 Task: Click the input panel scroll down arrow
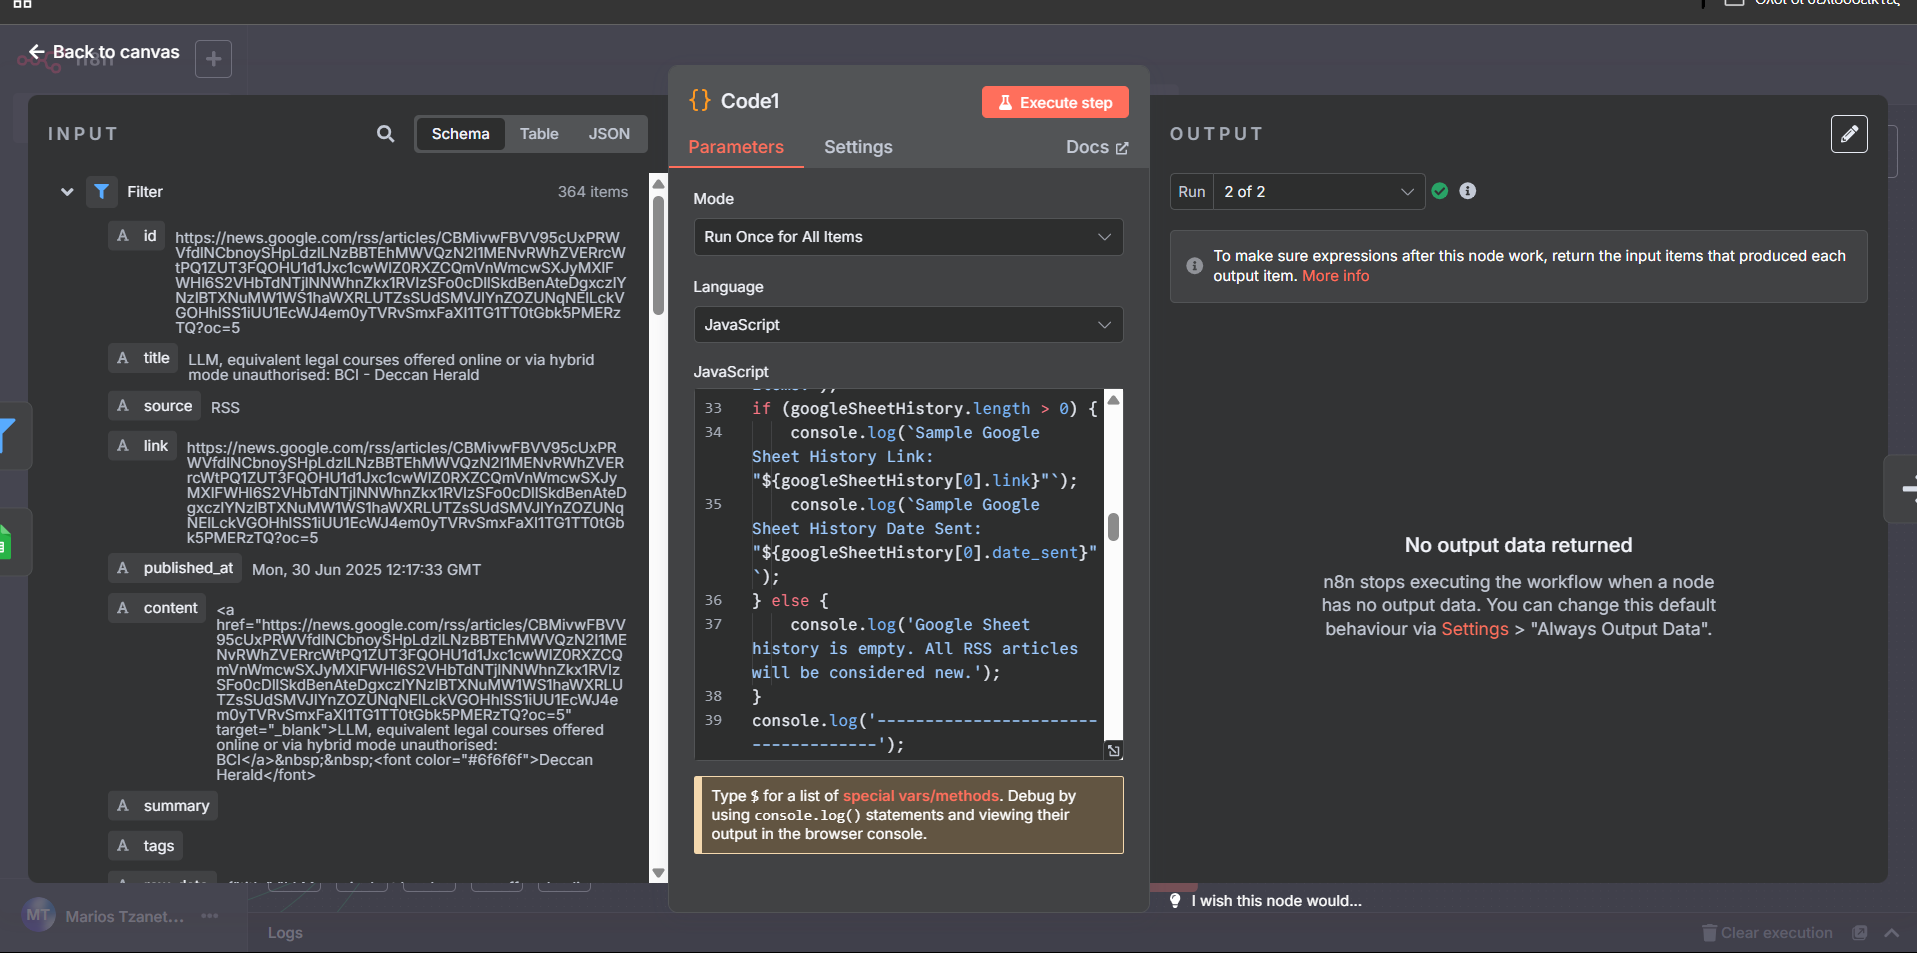pos(658,873)
